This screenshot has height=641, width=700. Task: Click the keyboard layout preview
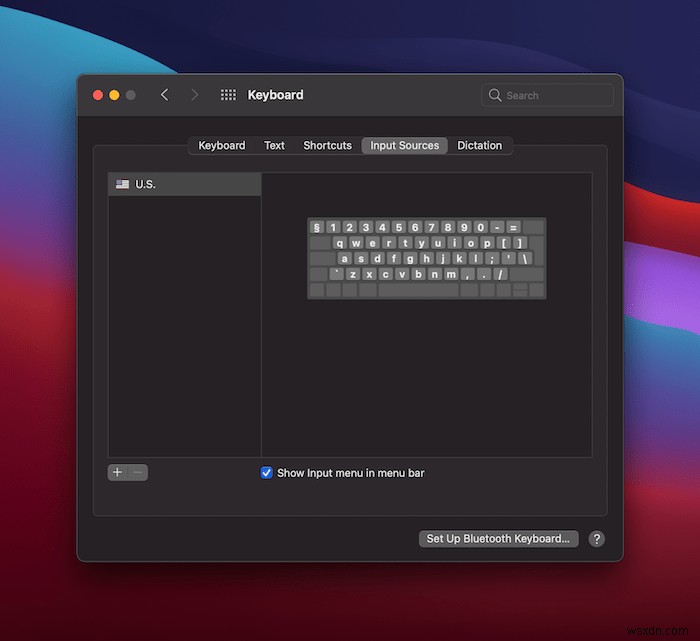[426, 258]
